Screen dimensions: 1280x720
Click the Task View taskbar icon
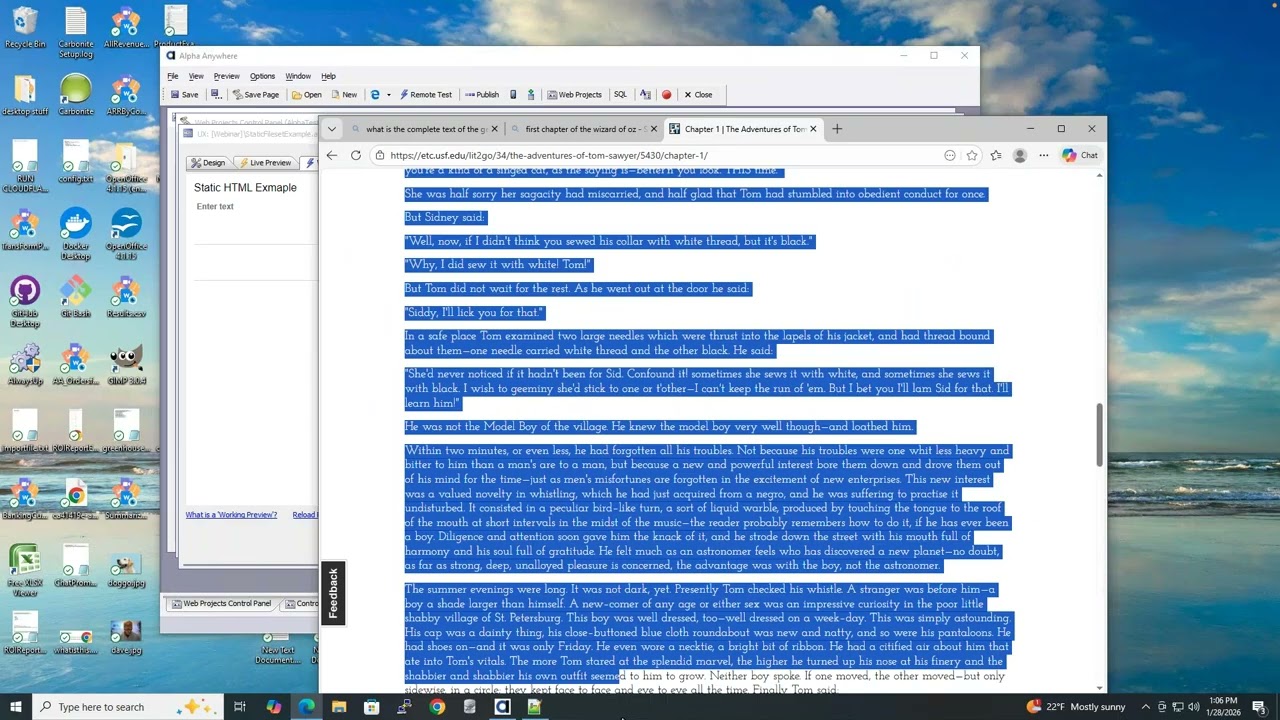coord(240,707)
